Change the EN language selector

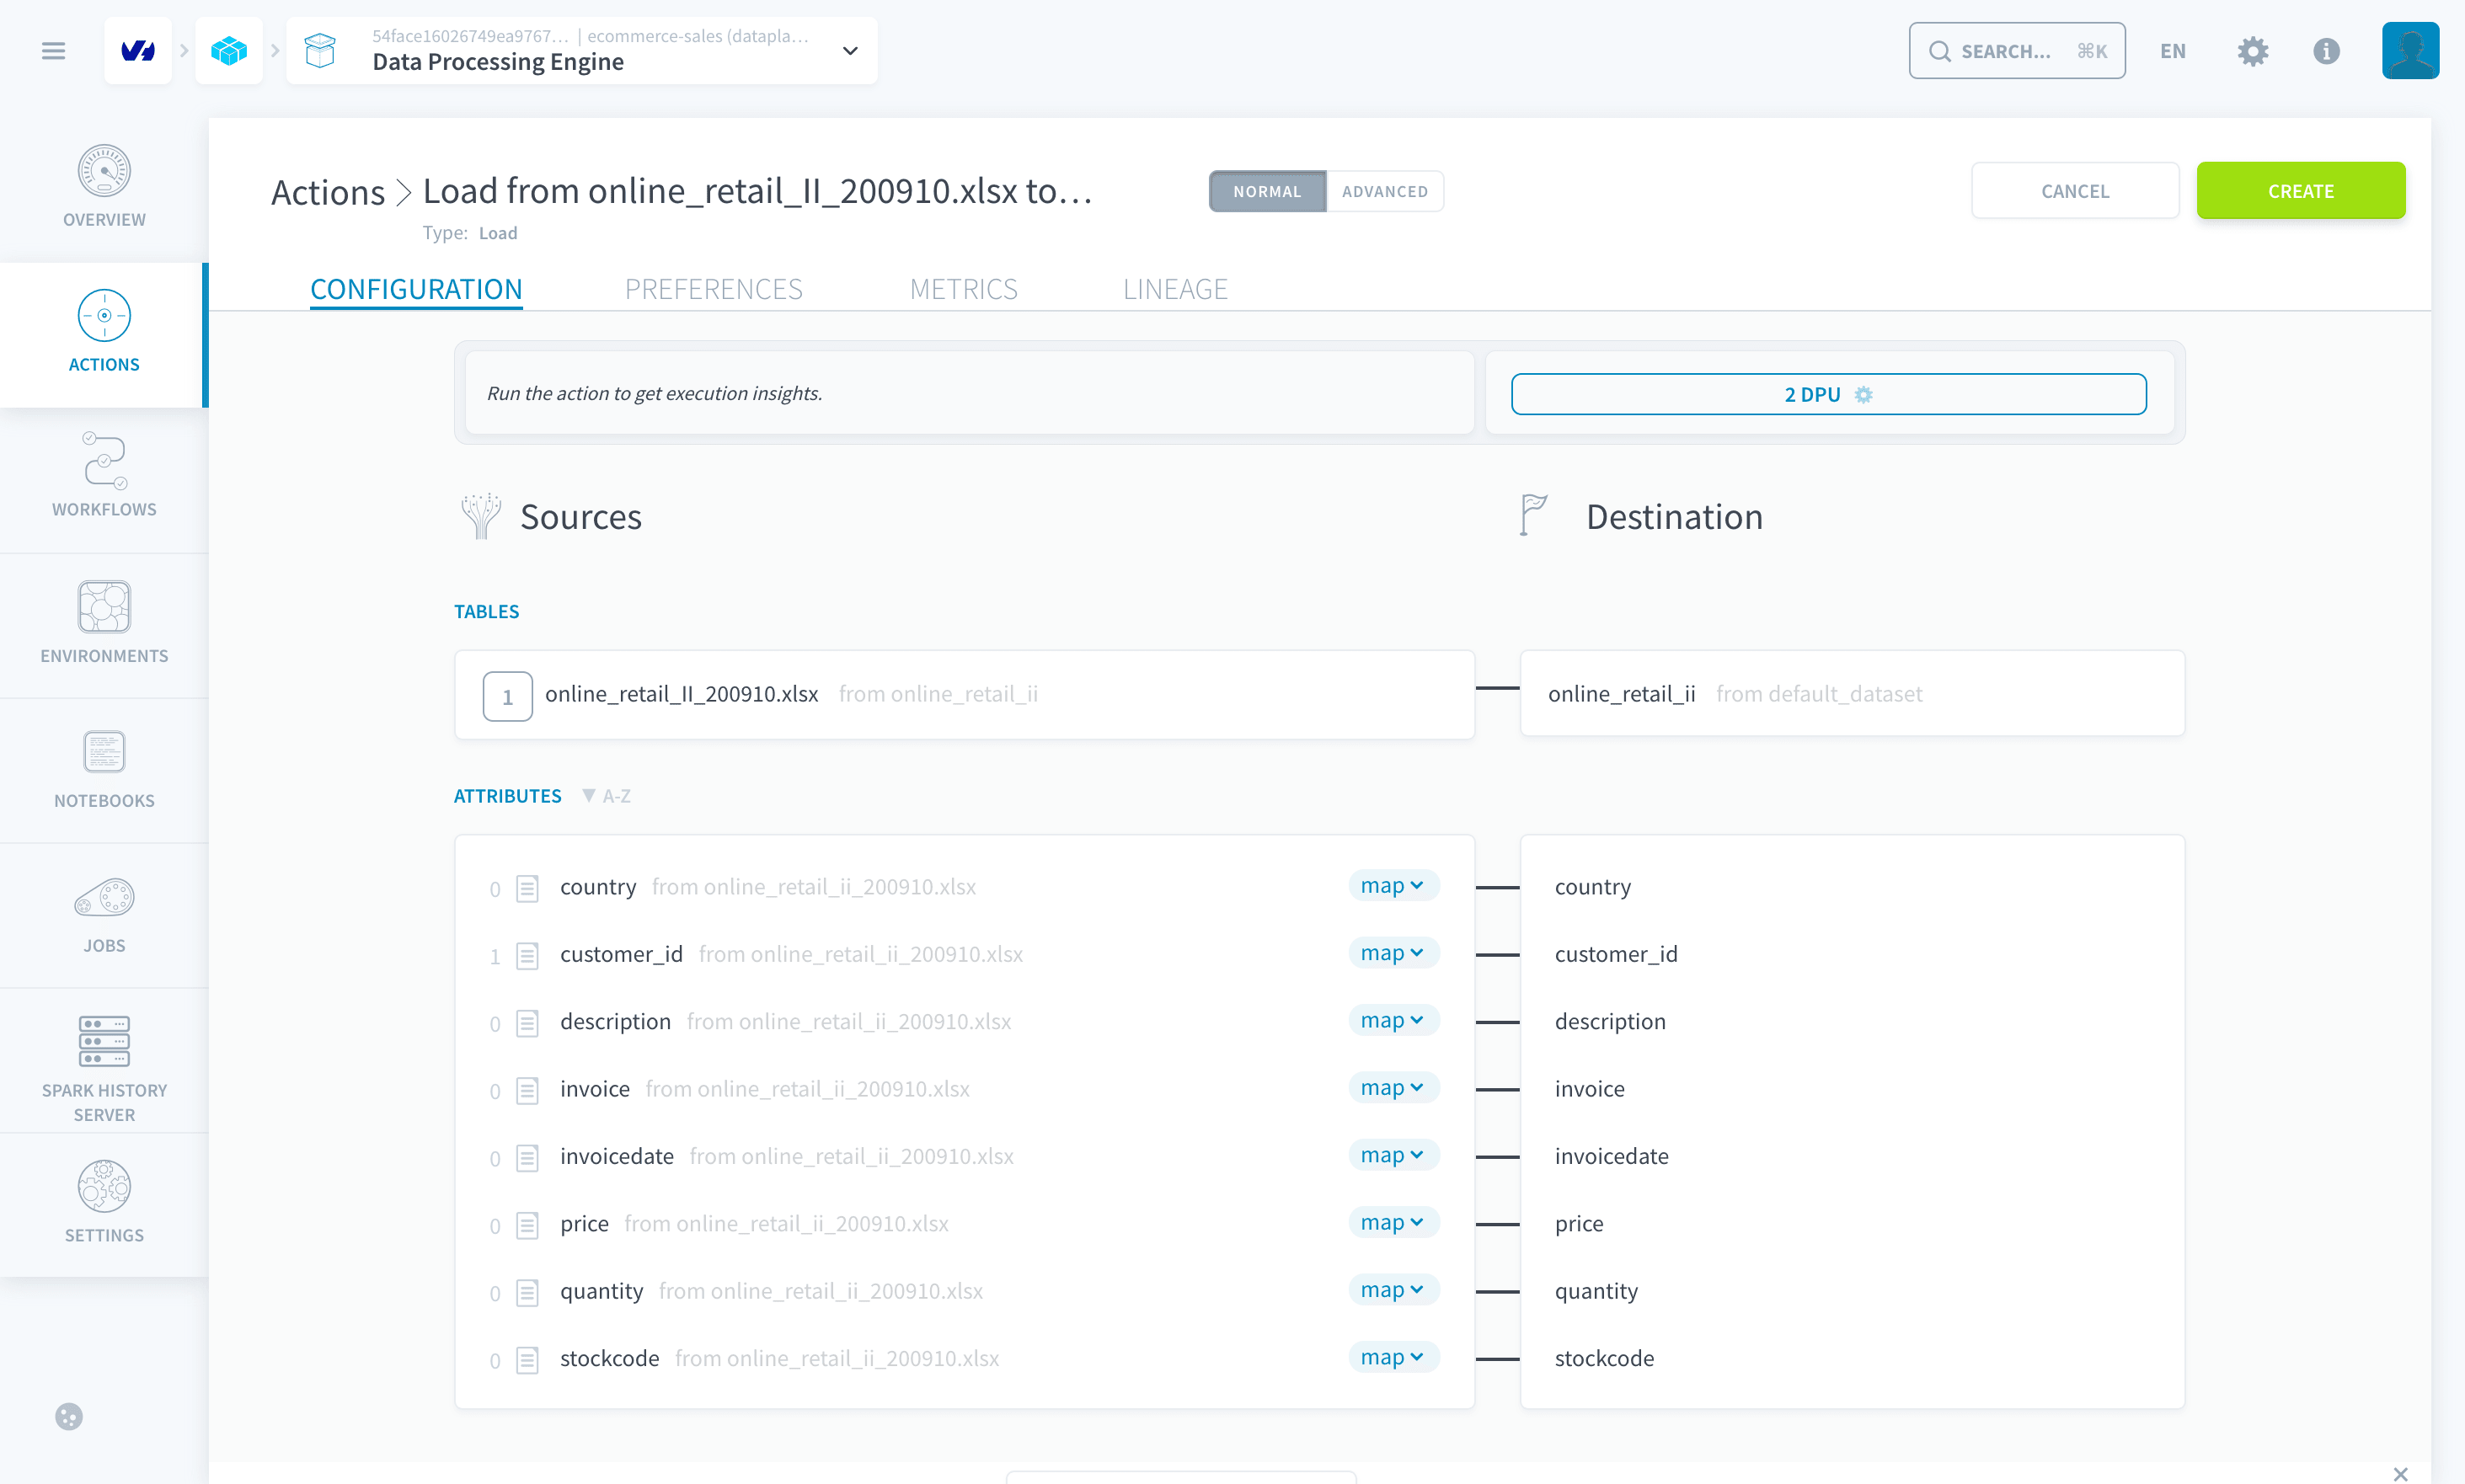(x=2172, y=51)
